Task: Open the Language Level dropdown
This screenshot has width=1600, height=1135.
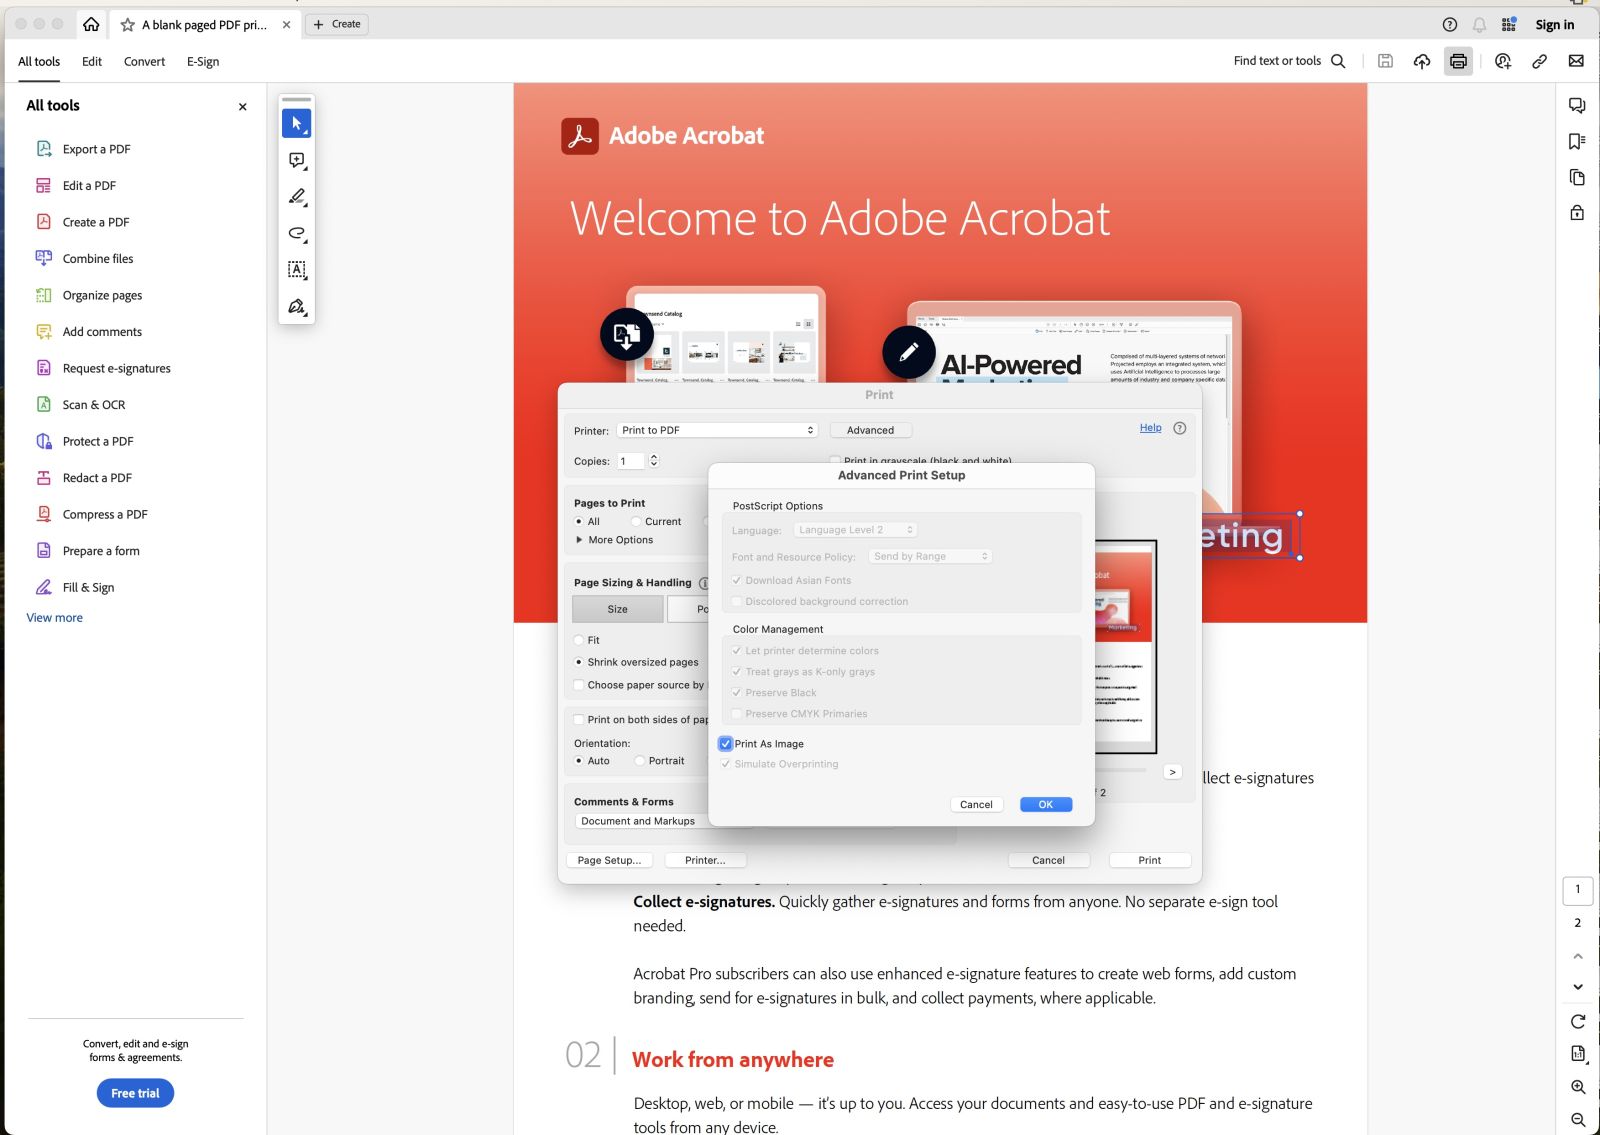Action: [x=855, y=530]
